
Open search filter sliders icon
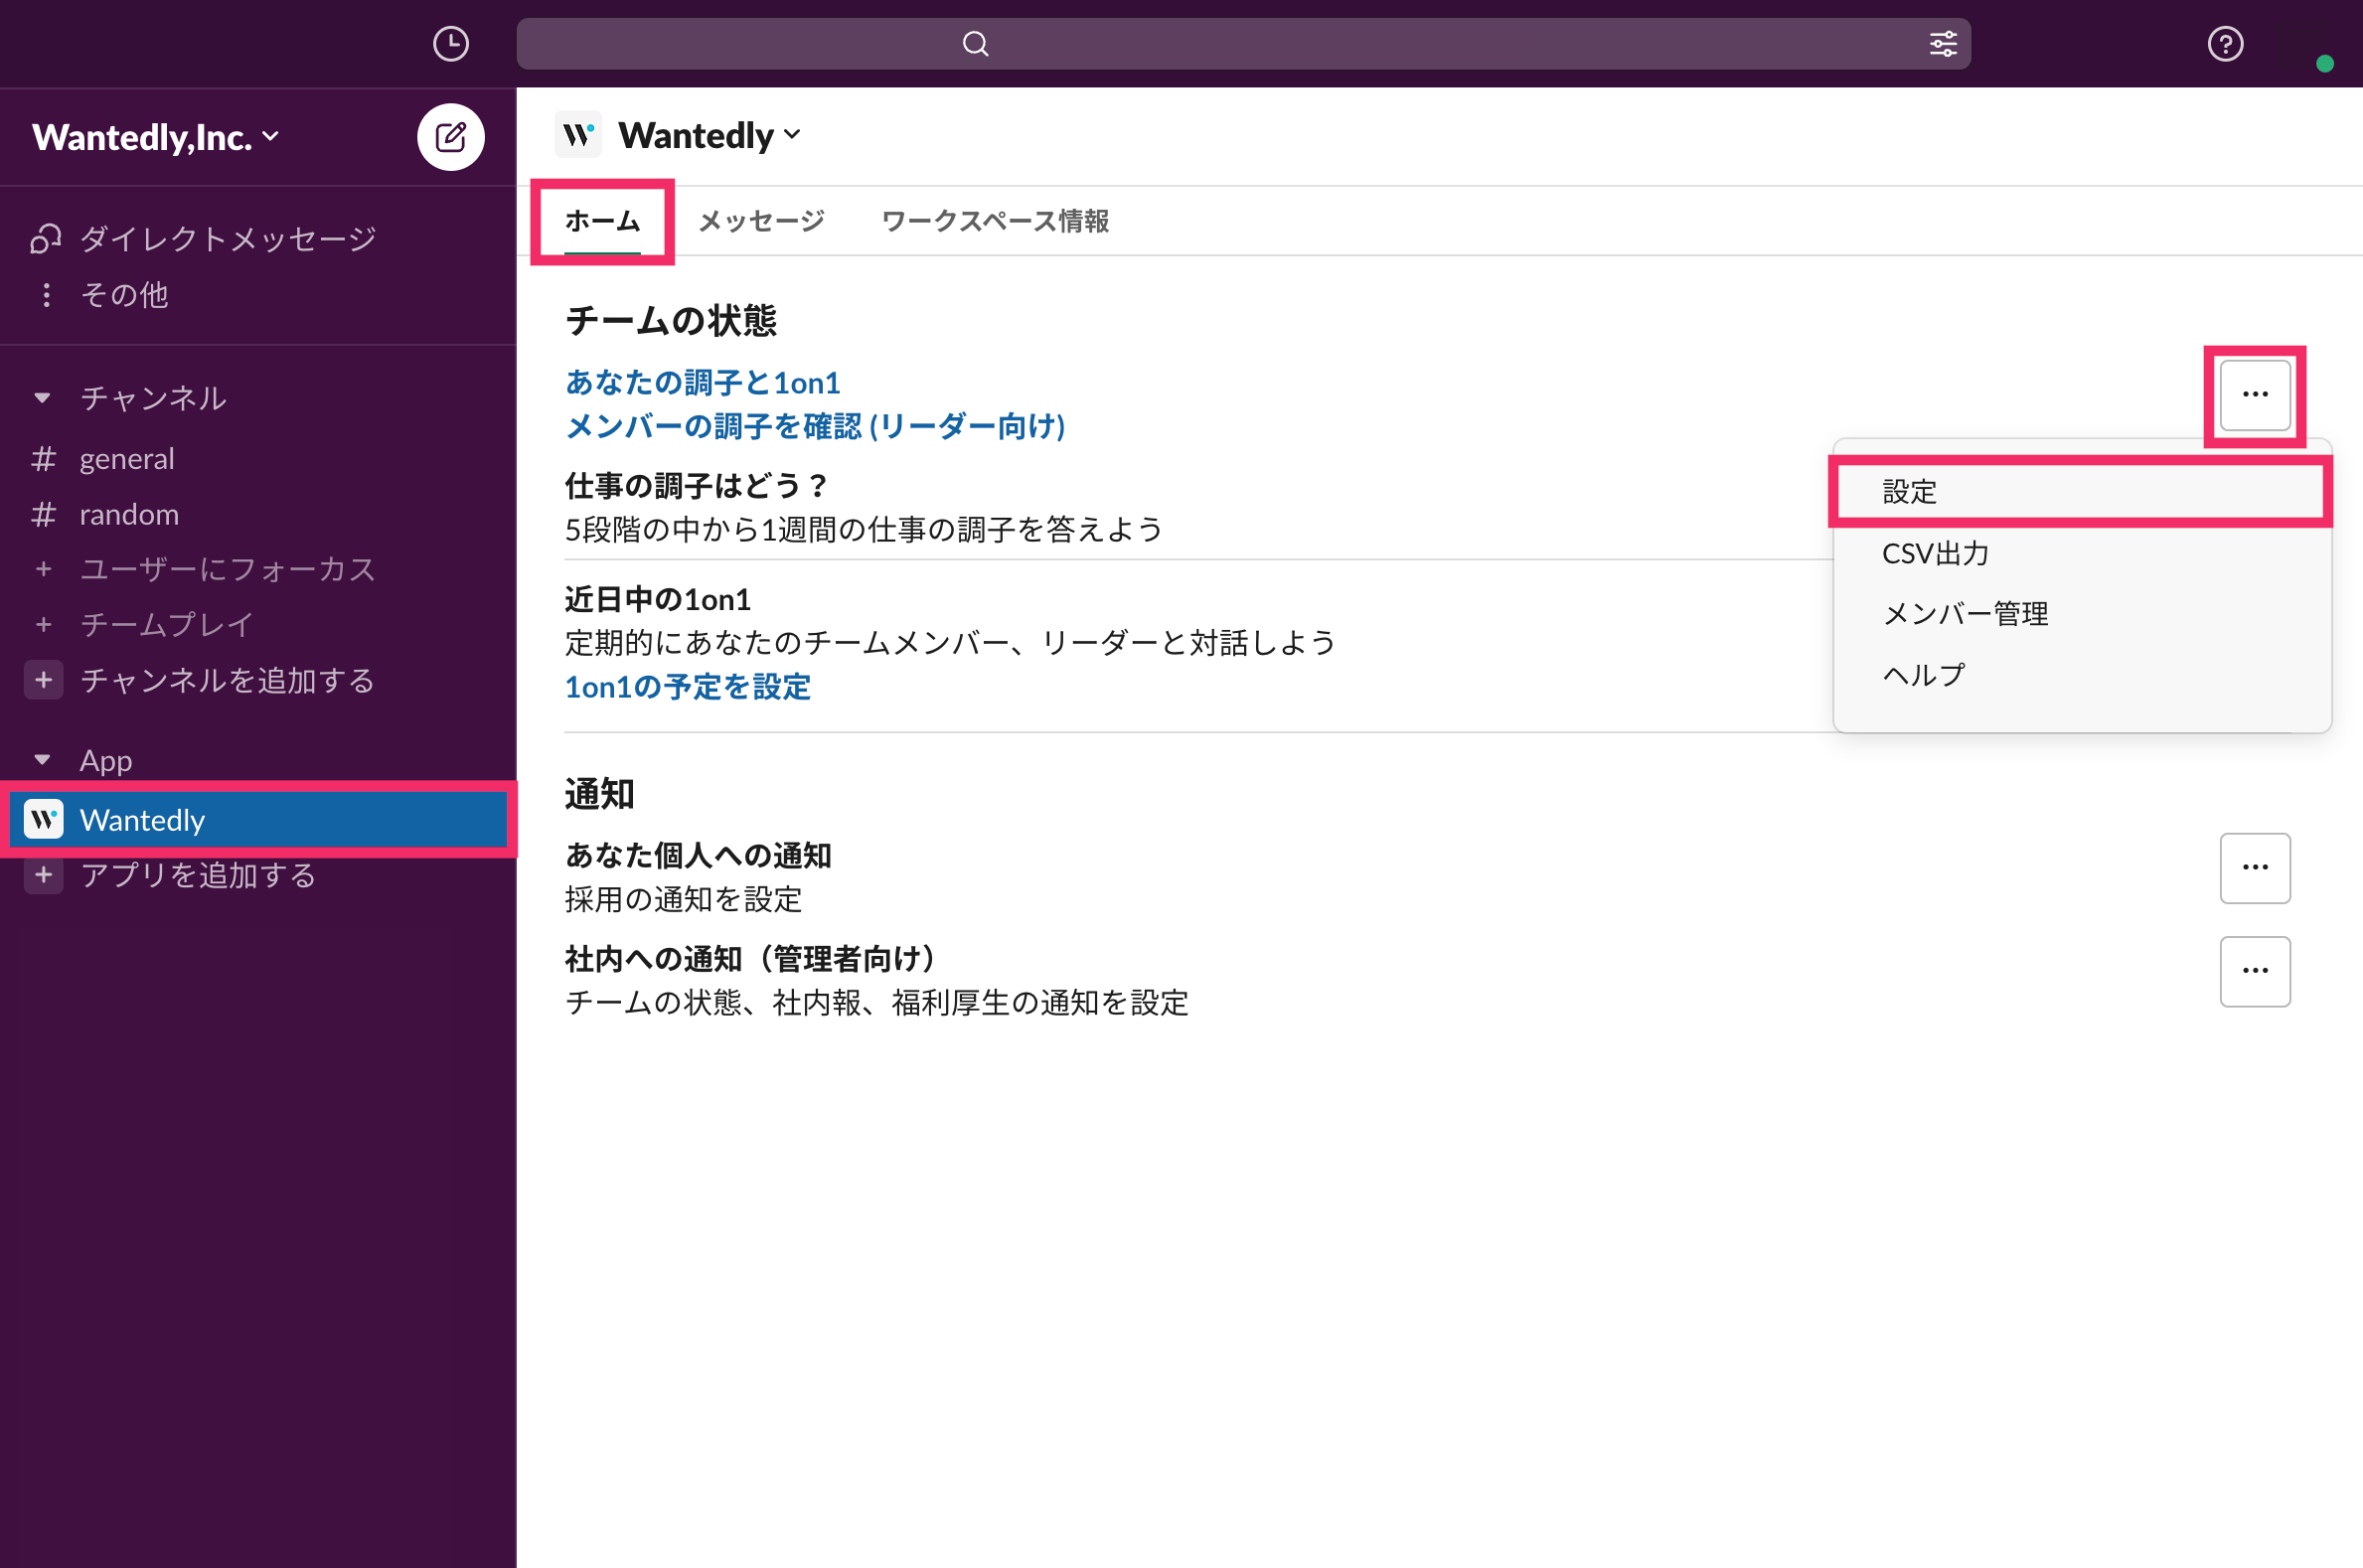click(x=1943, y=44)
